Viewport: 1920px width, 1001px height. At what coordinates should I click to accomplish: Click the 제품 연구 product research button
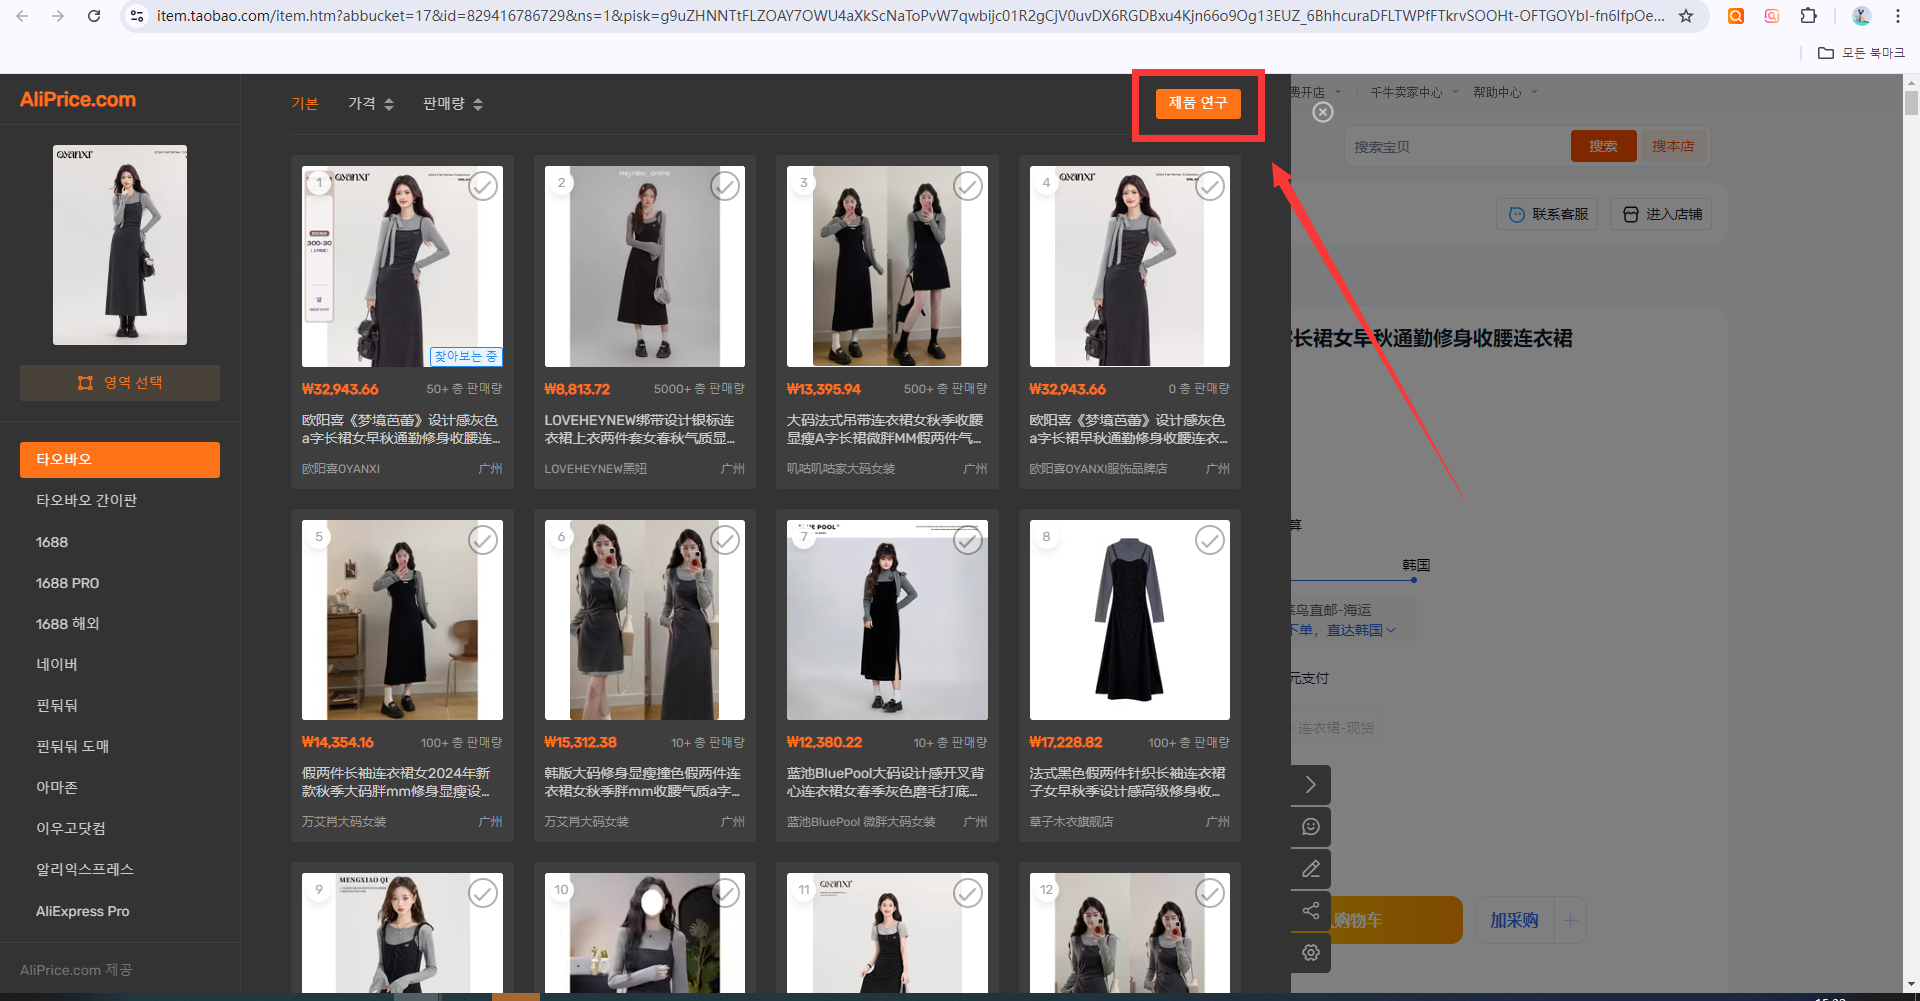1198,104
